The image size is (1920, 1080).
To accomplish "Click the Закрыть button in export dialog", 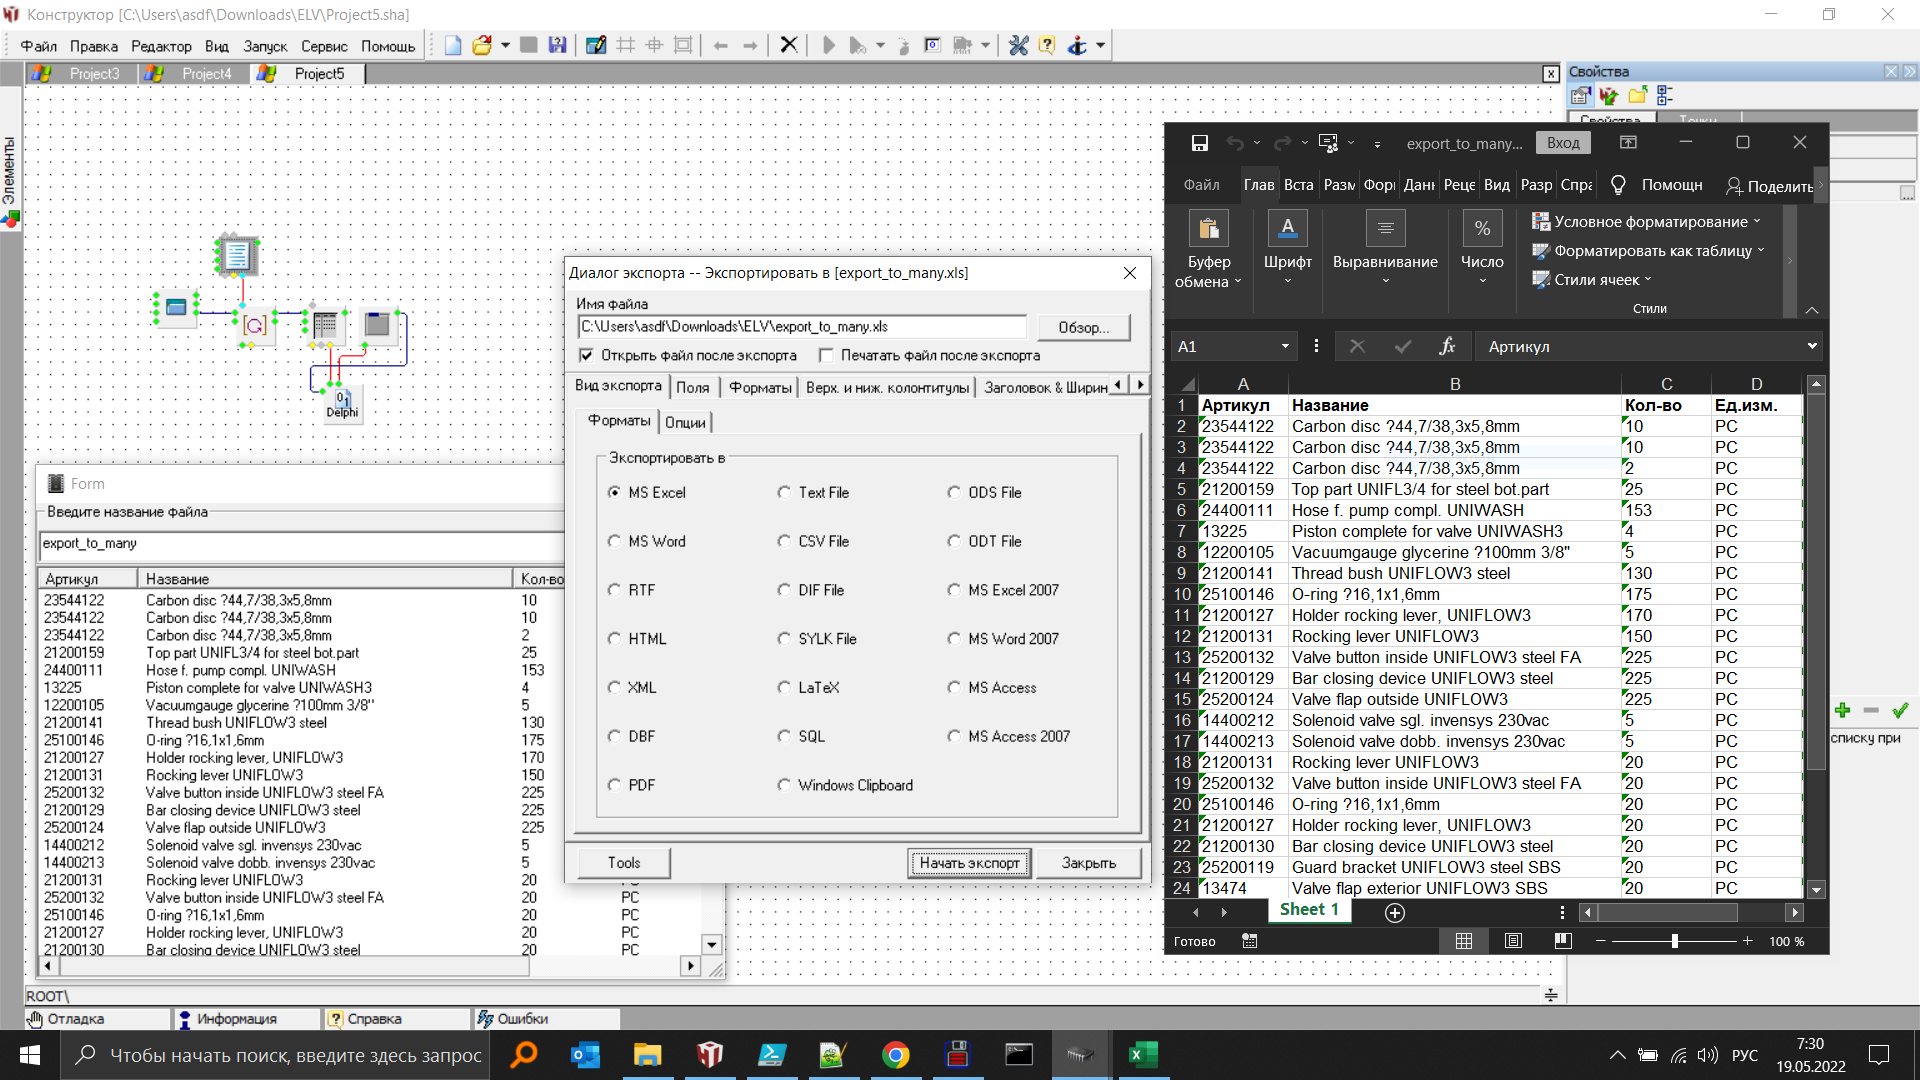I will click(x=1088, y=863).
